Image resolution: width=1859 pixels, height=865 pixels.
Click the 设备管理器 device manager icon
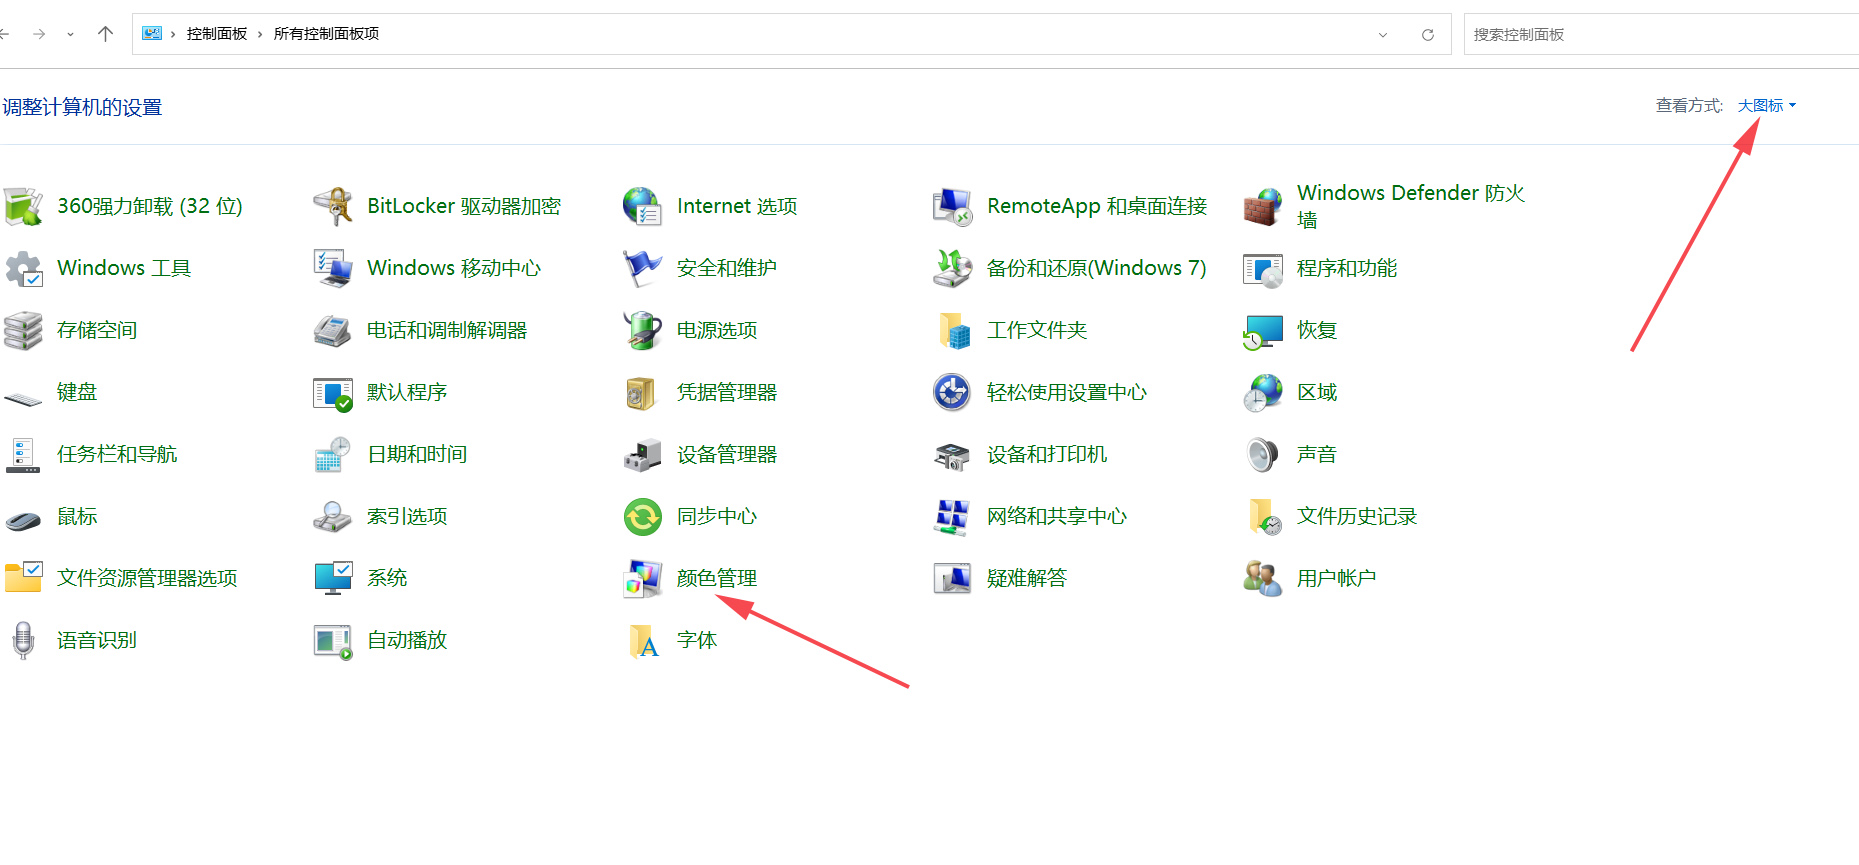click(642, 455)
